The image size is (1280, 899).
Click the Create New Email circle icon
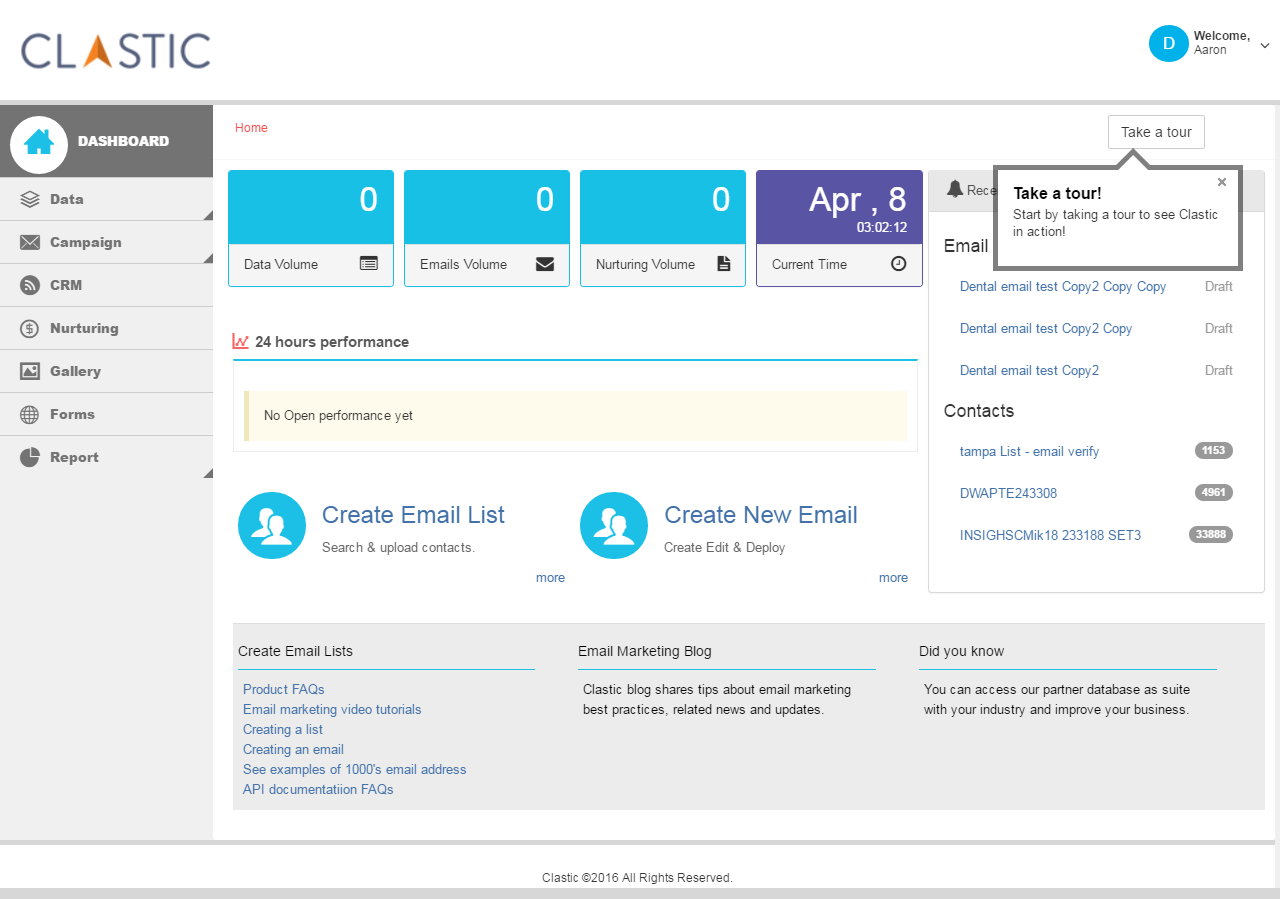[614, 526]
